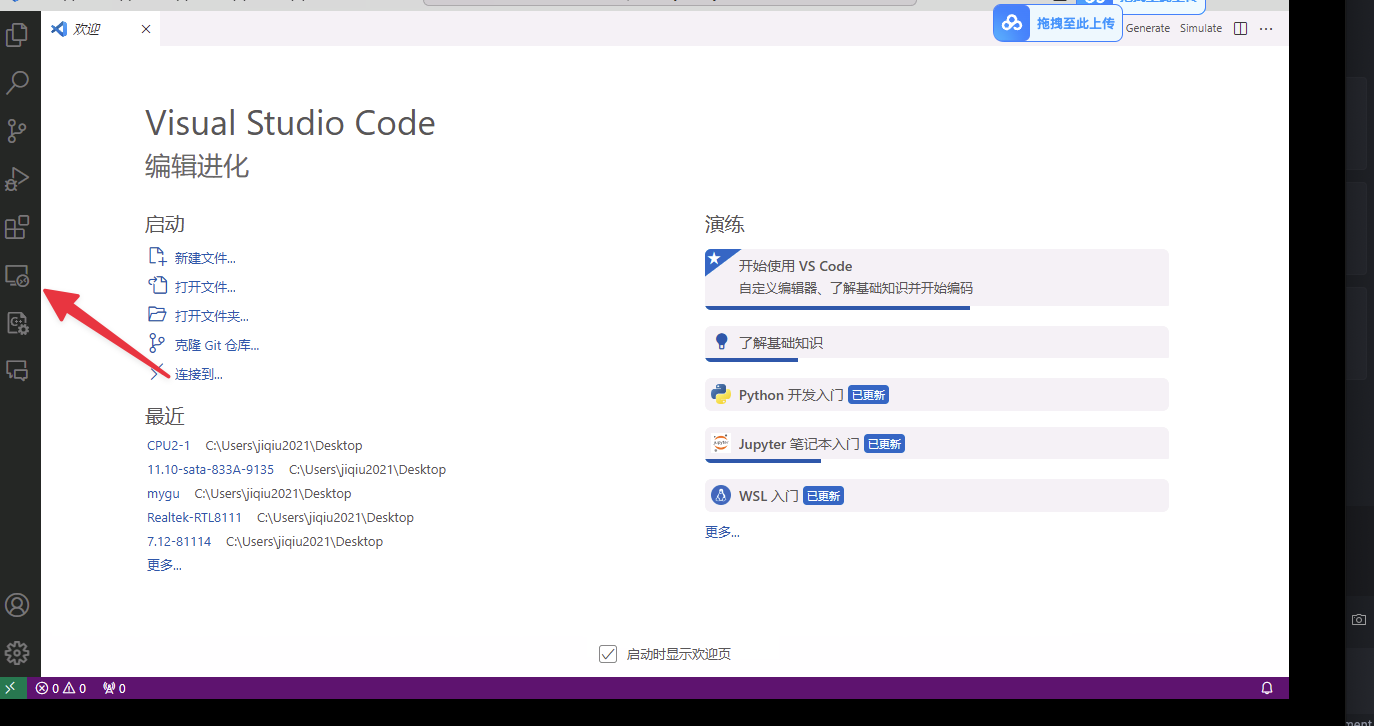The width and height of the screenshot is (1374, 726).
Task: Show errors and warnings in status bar
Action: pyautogui.click(x=61, y=688)
